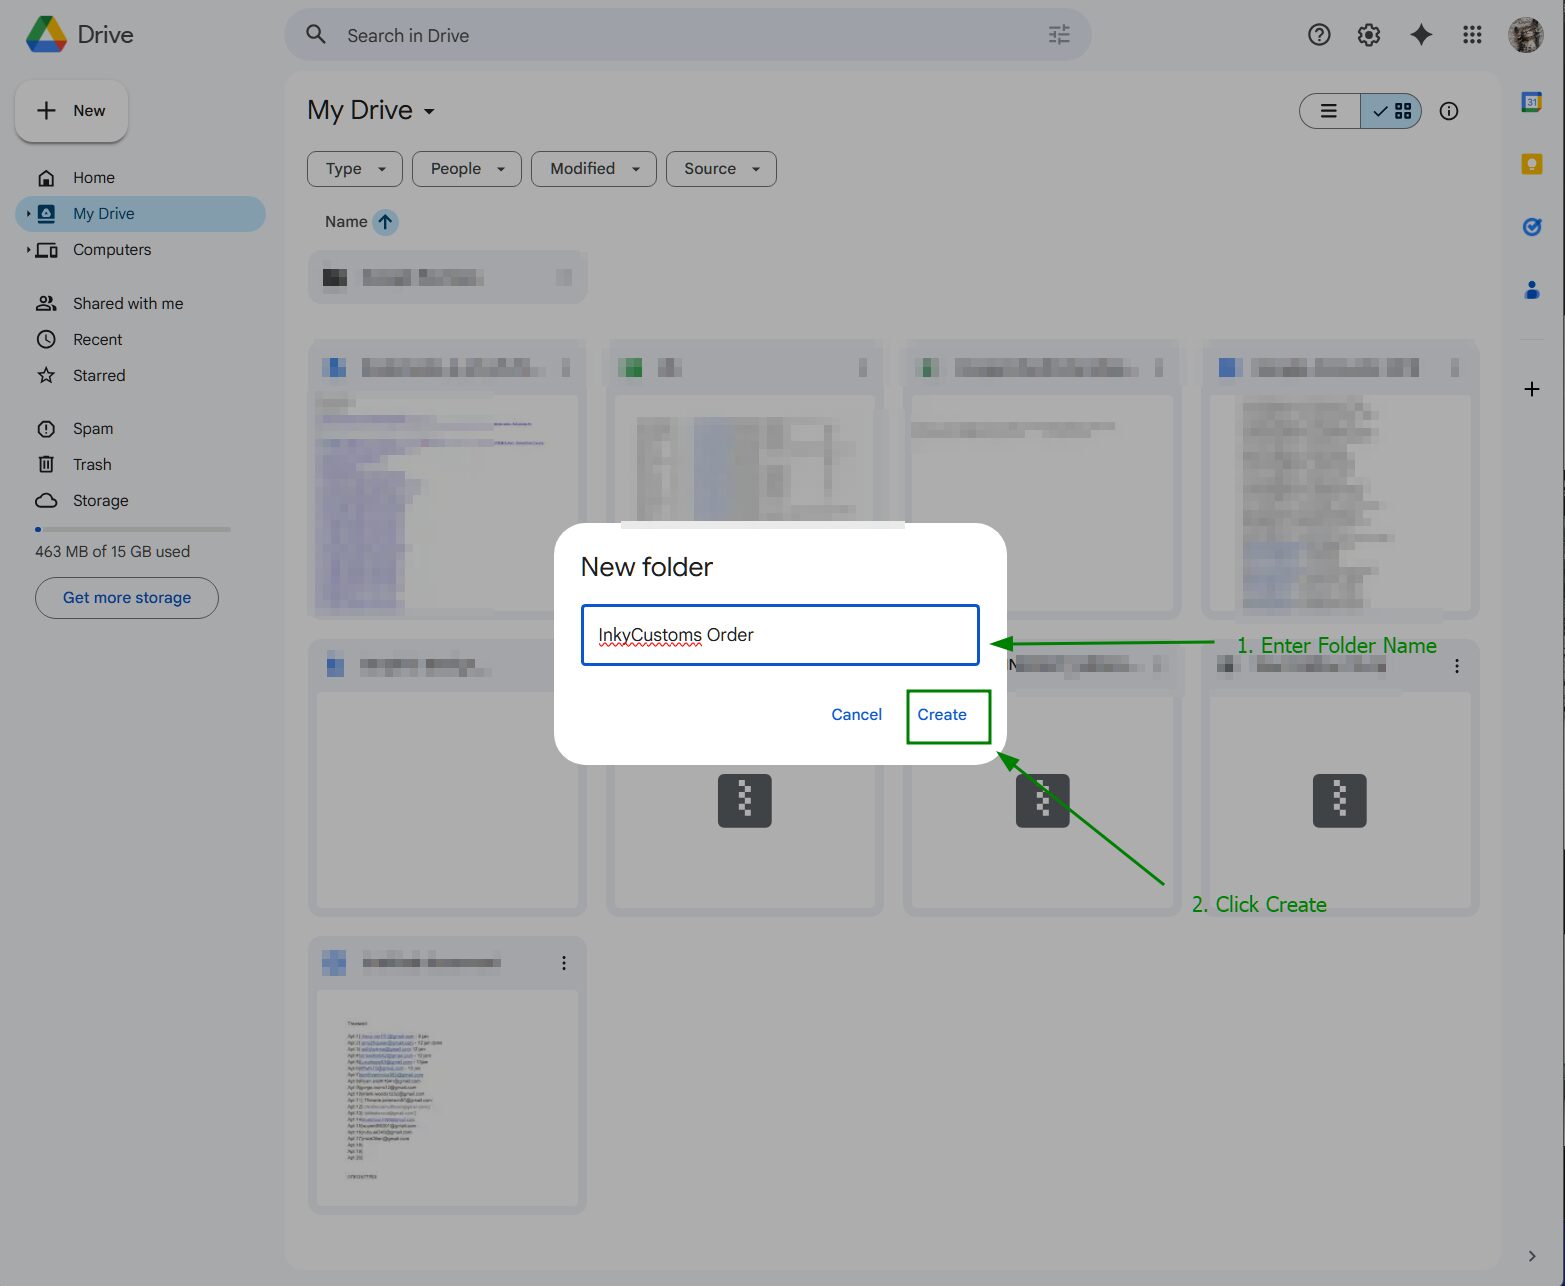
Task: Open the People filter dropdown
Action: [467, 169]
